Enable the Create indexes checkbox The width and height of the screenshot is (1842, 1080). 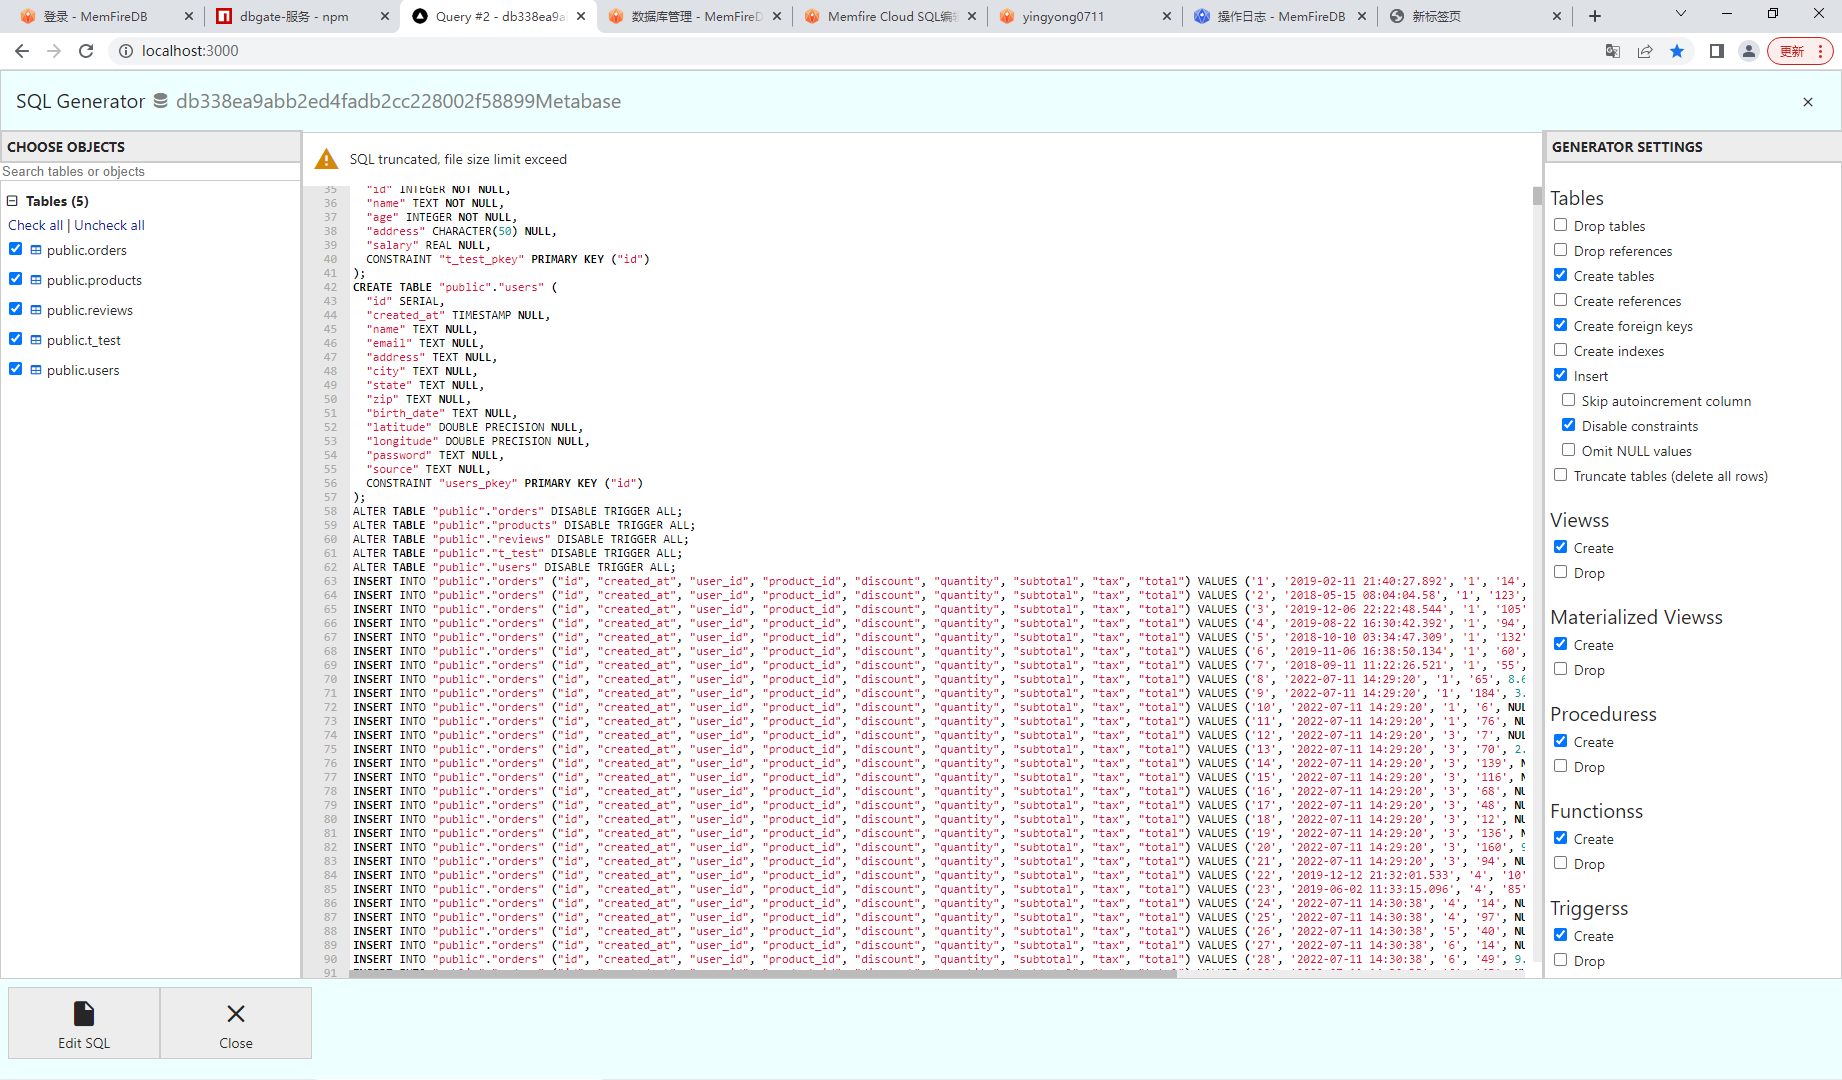point(1560,350)
